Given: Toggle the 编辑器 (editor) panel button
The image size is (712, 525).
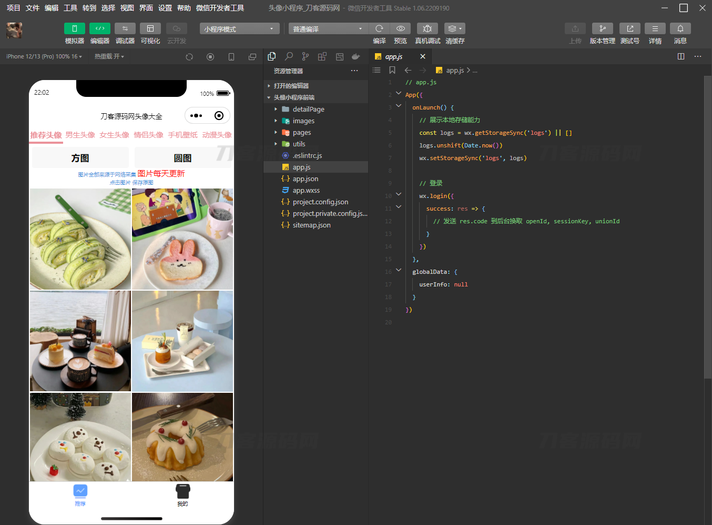Looking at the screenshot, I should [100, 29].
